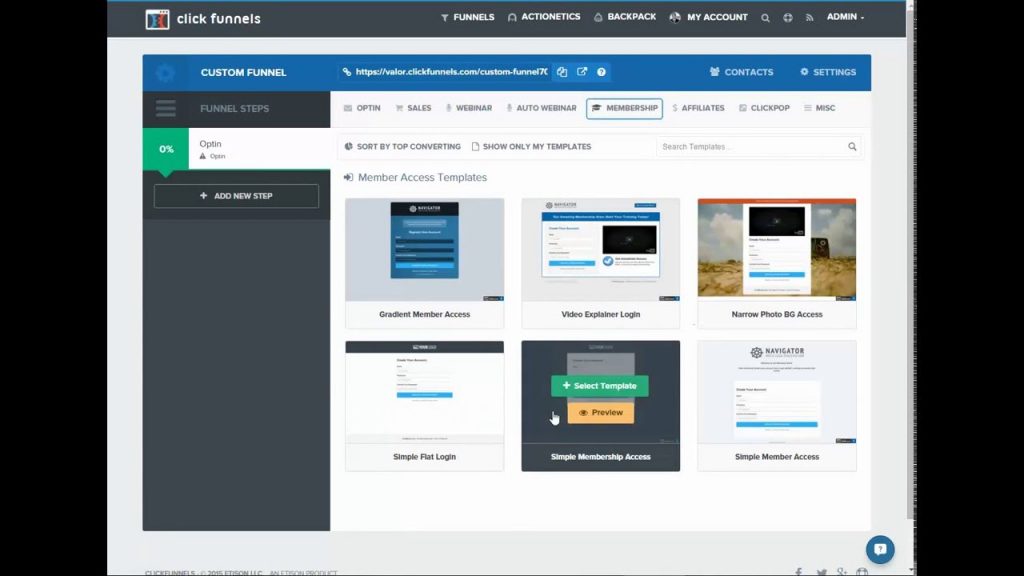Expand the Admin dropdown menu
Viewport: 1024px width, 576px height.
pos(845,17)
